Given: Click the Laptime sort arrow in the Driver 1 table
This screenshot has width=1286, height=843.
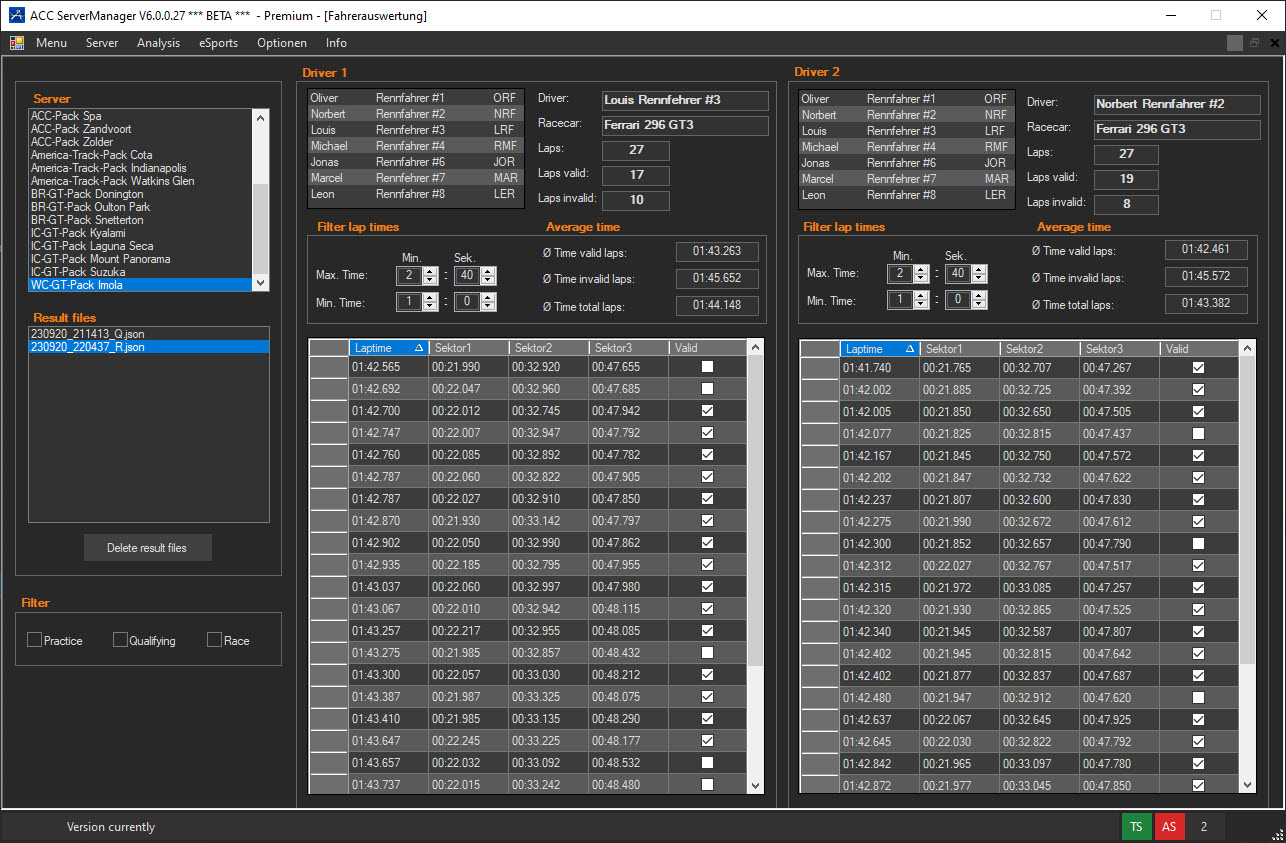Looking at the screenshot, I should [419, 348].
